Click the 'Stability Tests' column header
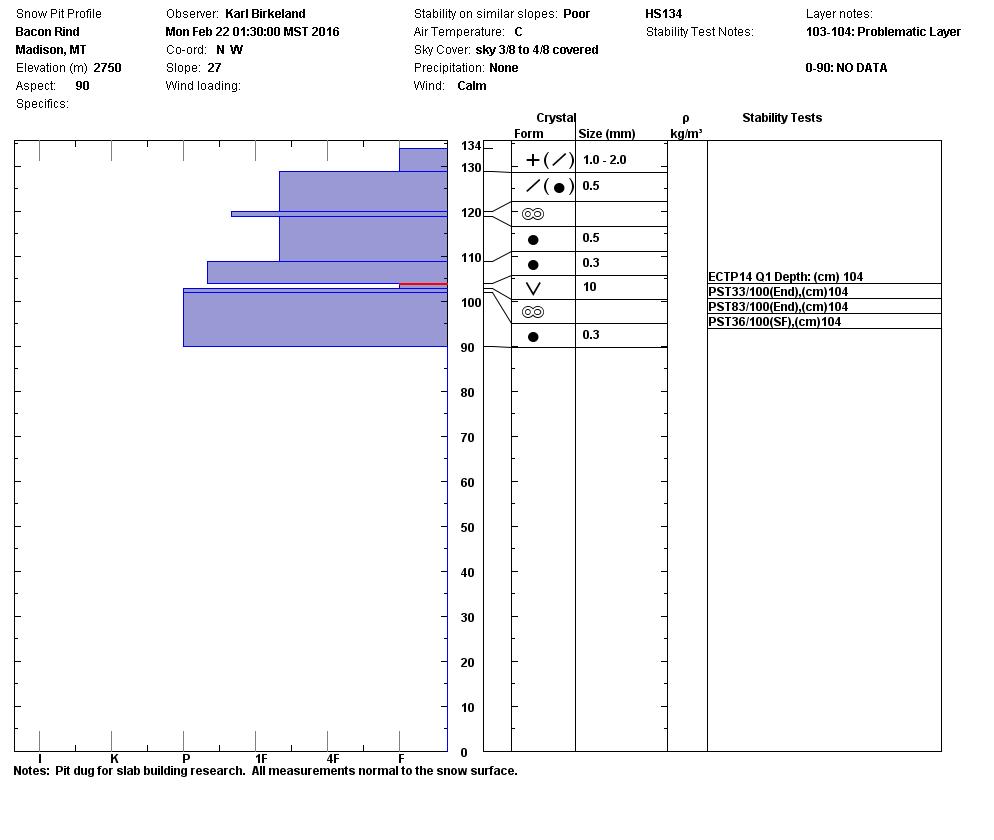Image resolution: width=994 pixels, height=840 pixels. pyautogui.click(x=782, y=118)
